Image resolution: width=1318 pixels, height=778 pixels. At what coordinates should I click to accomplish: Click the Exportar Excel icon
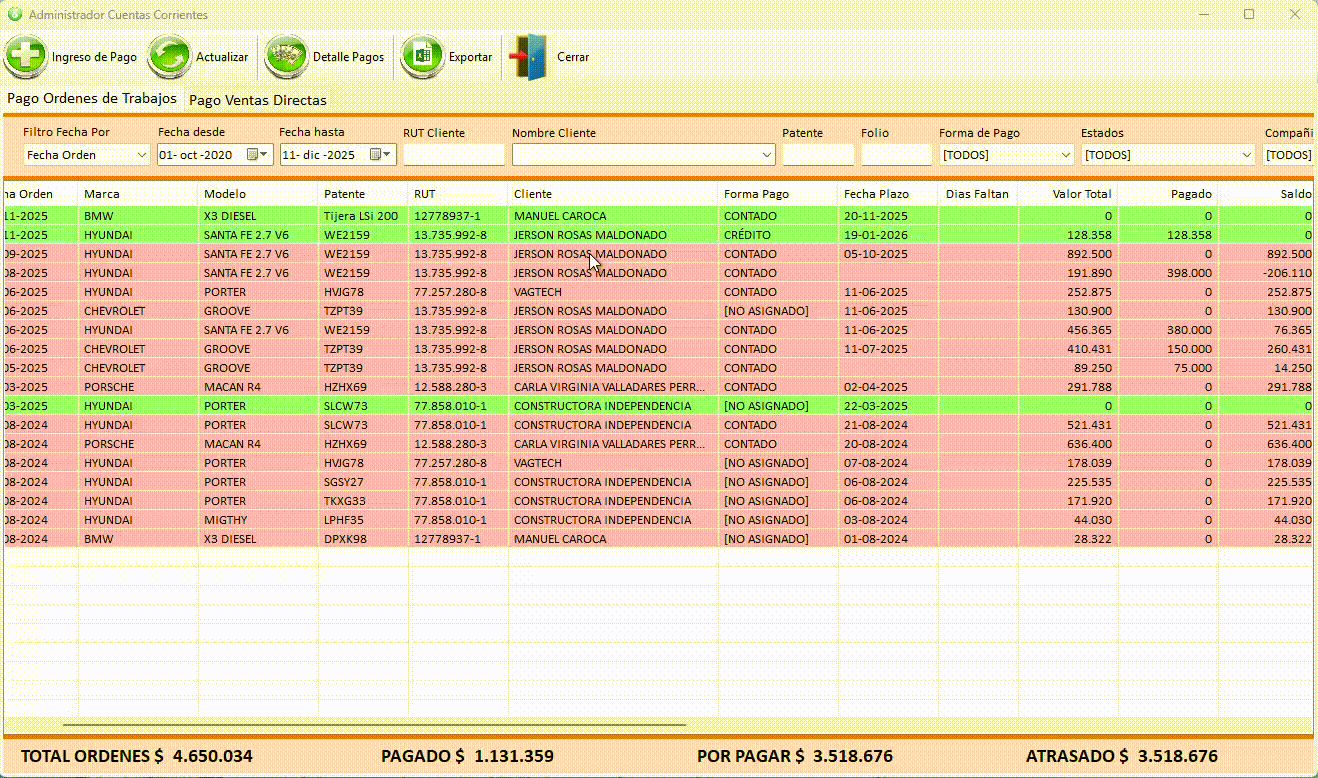[422, 57]
